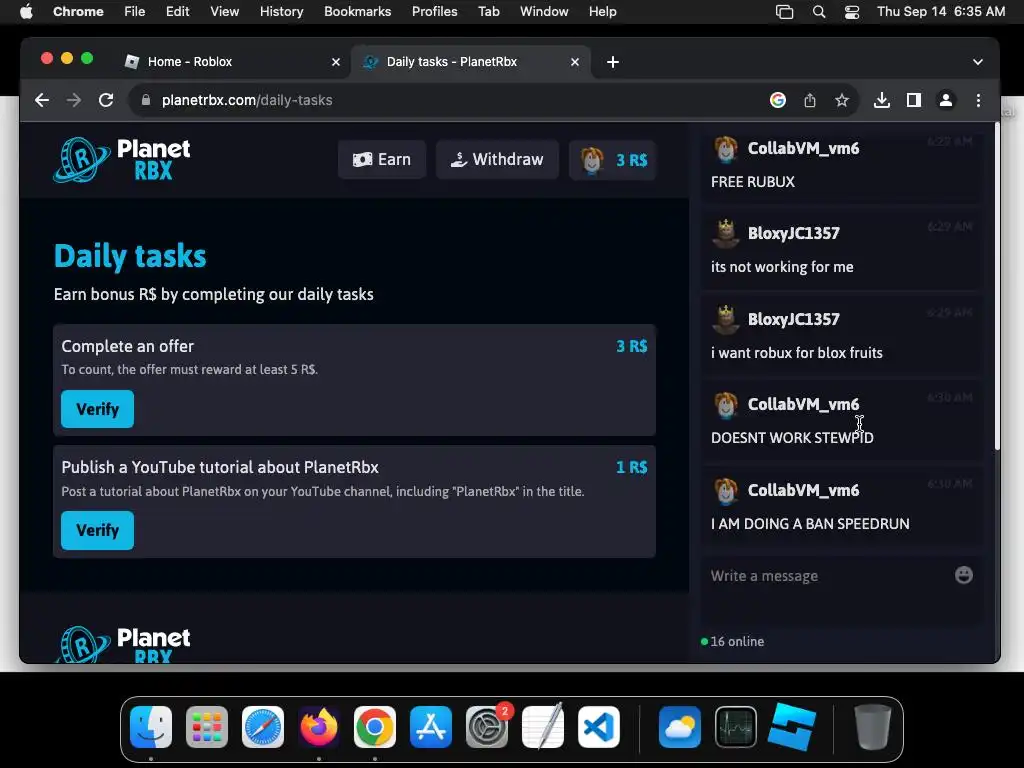This screenshot has height=768, width=1024.
Task: Click BloxyJC1357 on 'its not working' message
Action: click(793, 233)
